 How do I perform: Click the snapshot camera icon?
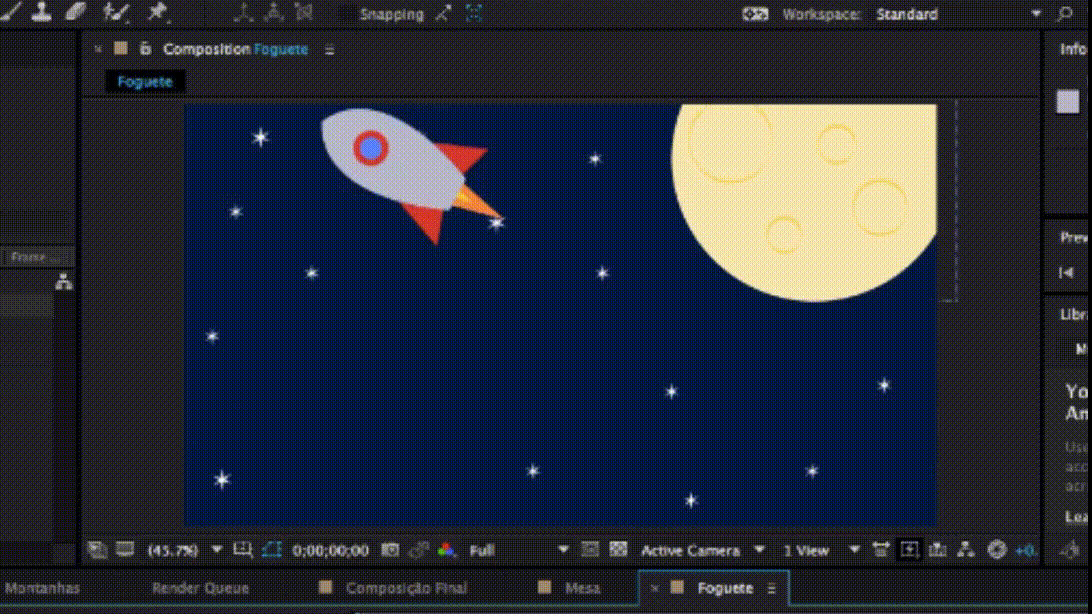(x=391, y=550)
